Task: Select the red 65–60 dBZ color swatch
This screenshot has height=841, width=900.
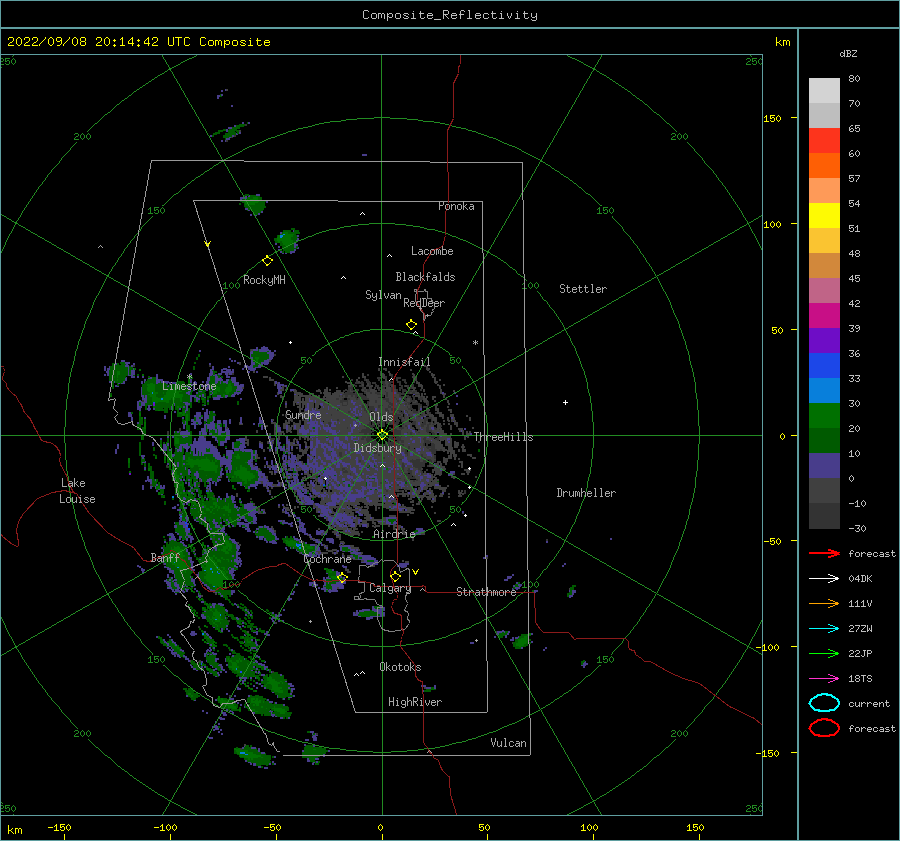Action: [x=824, y=141]
